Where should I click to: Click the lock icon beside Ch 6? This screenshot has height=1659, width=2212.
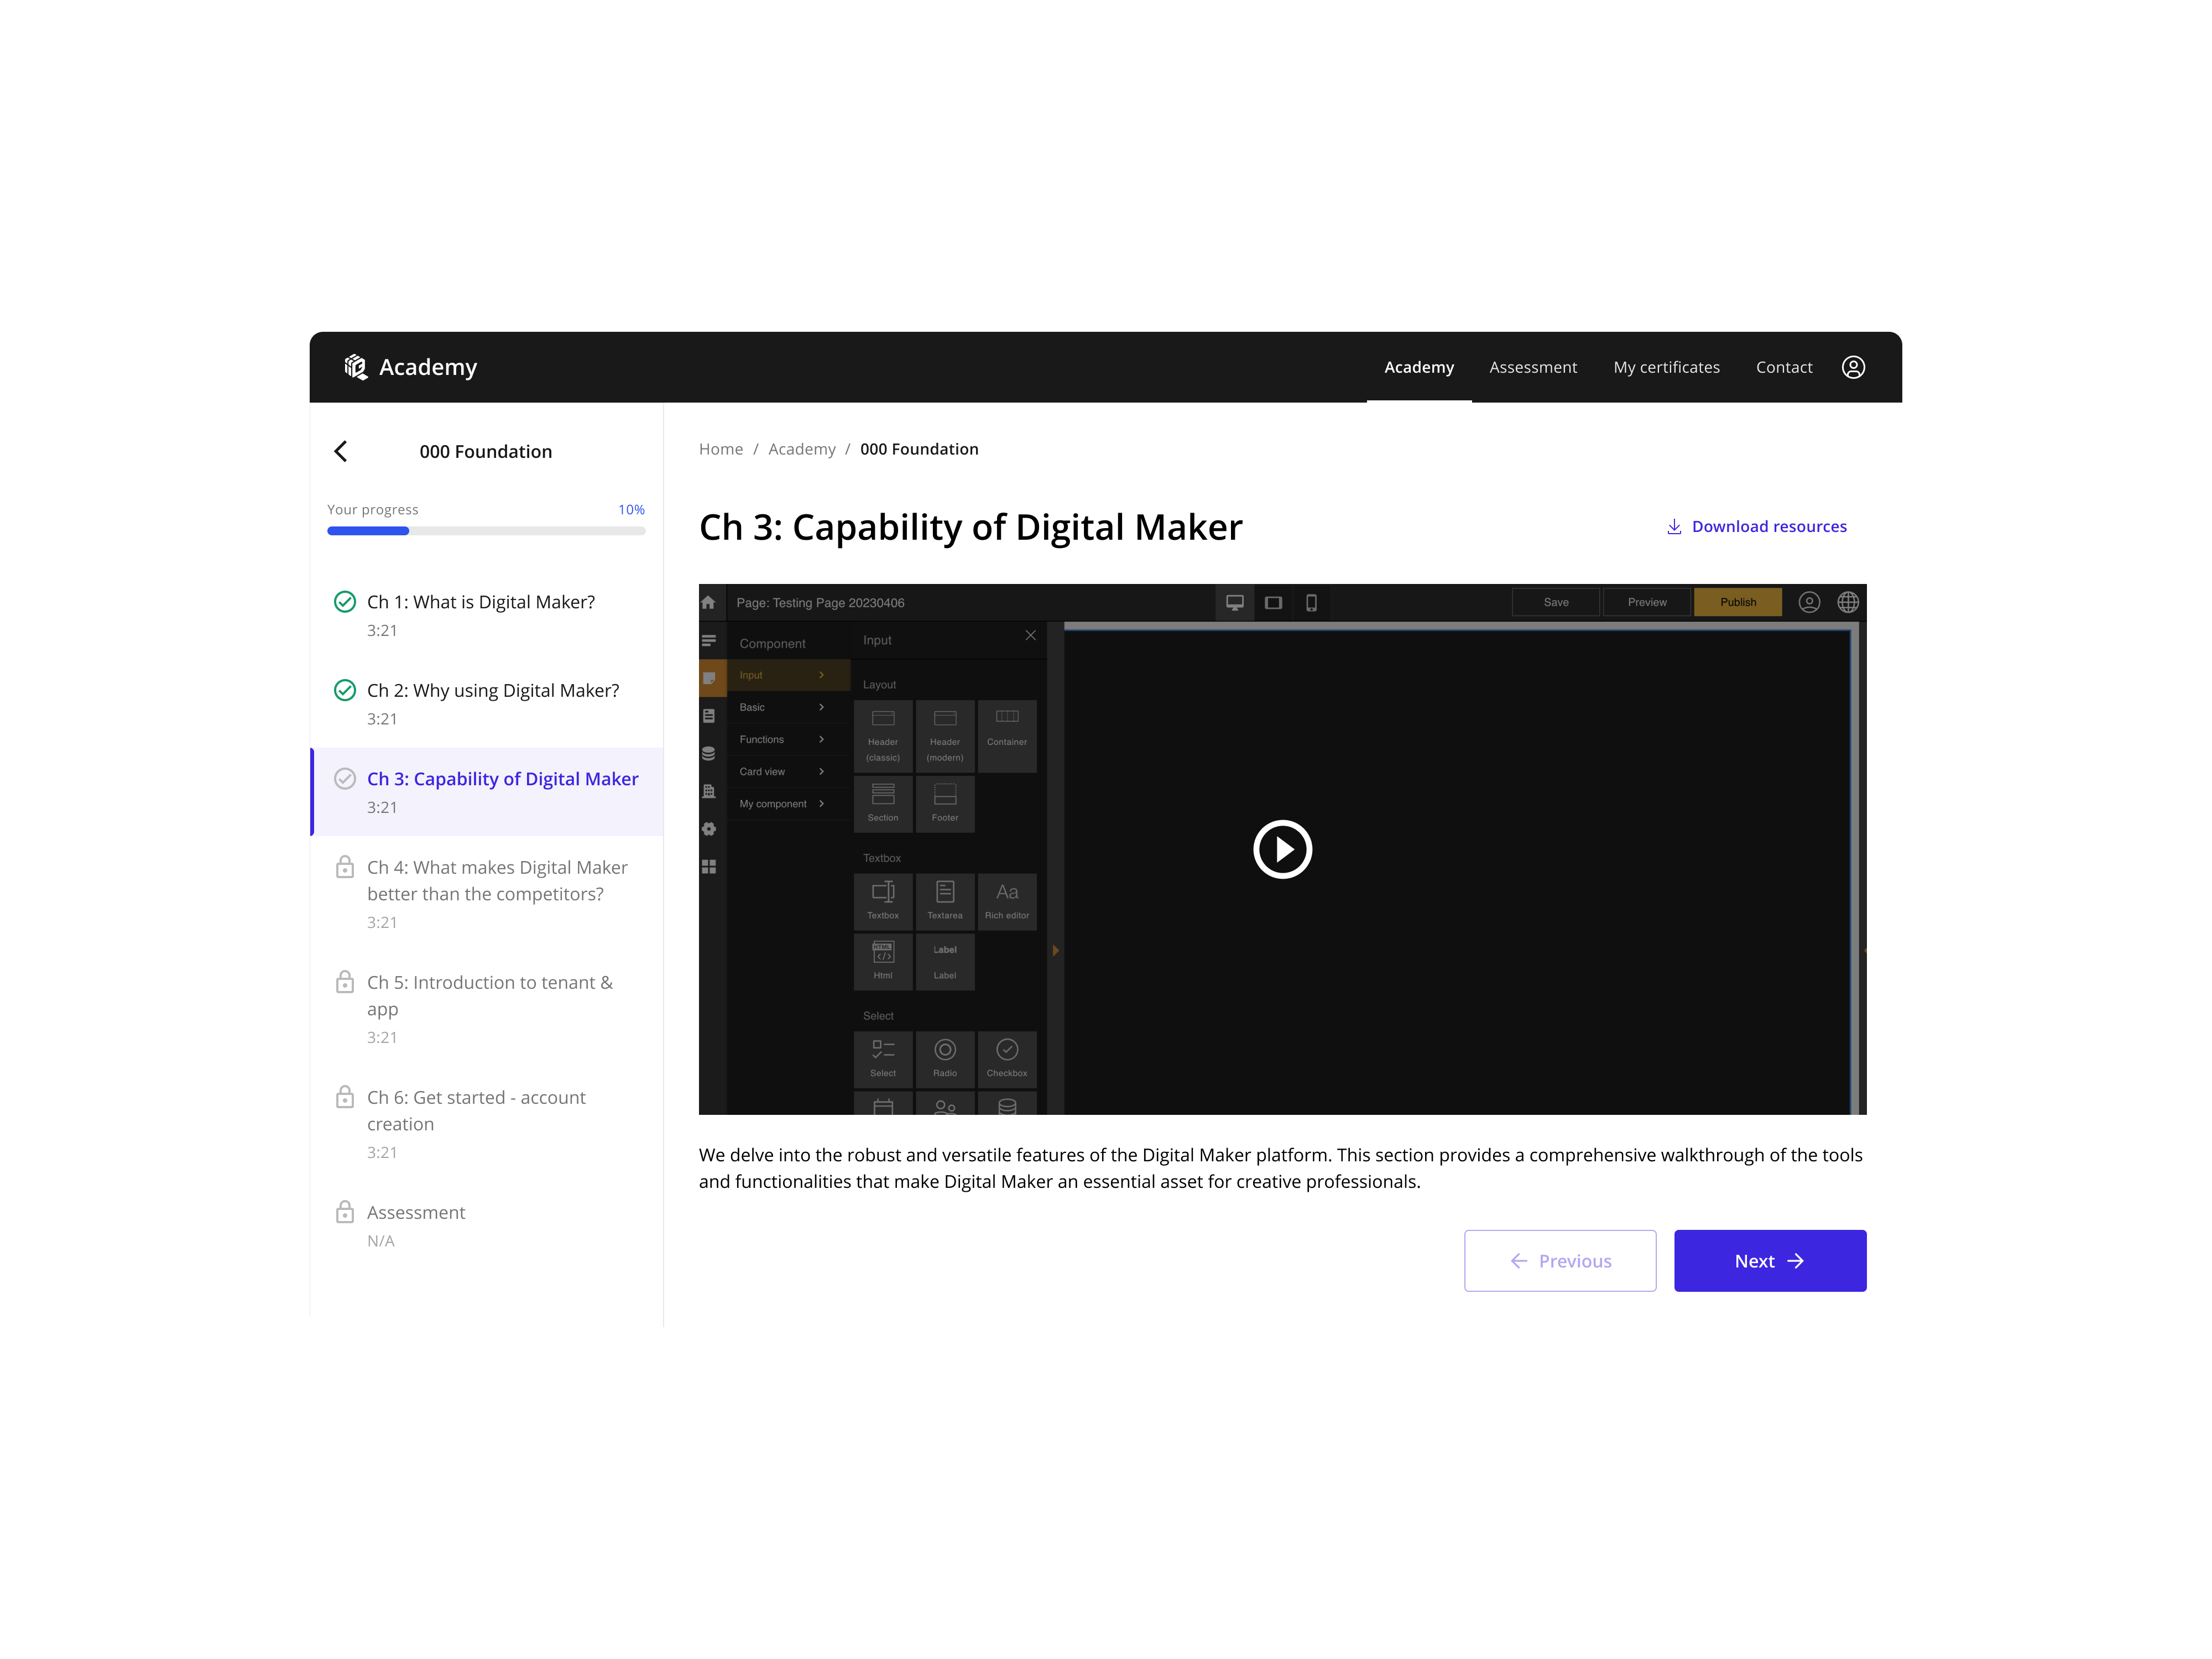pyautogui.click(x=345, y=1096)
